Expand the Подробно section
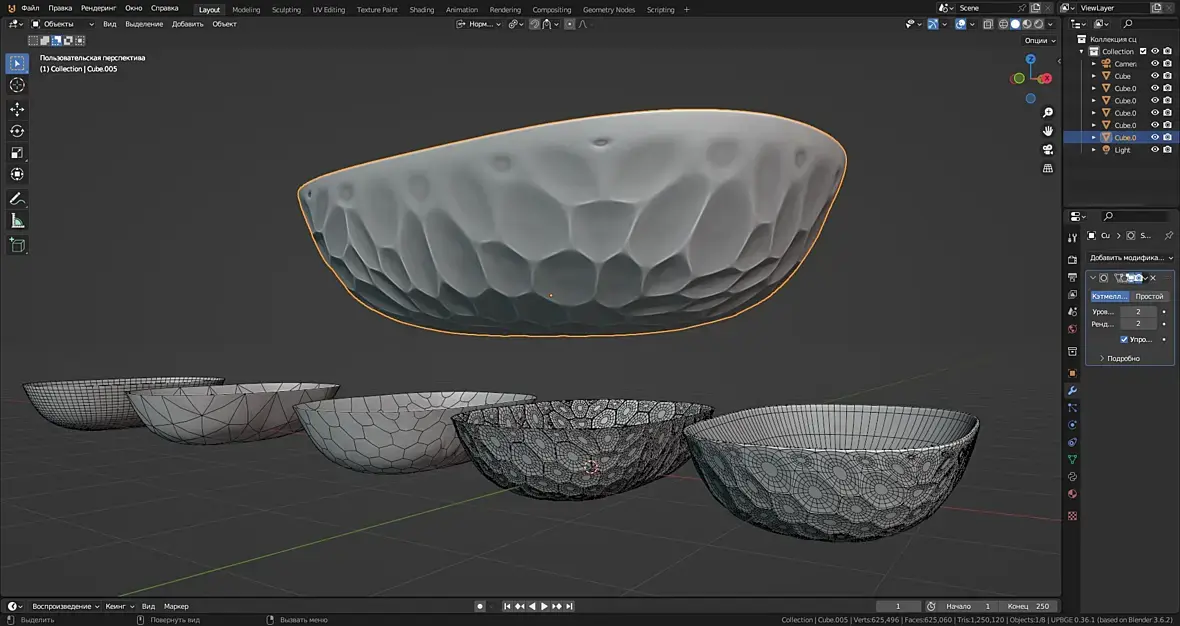Image resolution: width=1180 pixels, height=626 pixels. point(1119,358)
